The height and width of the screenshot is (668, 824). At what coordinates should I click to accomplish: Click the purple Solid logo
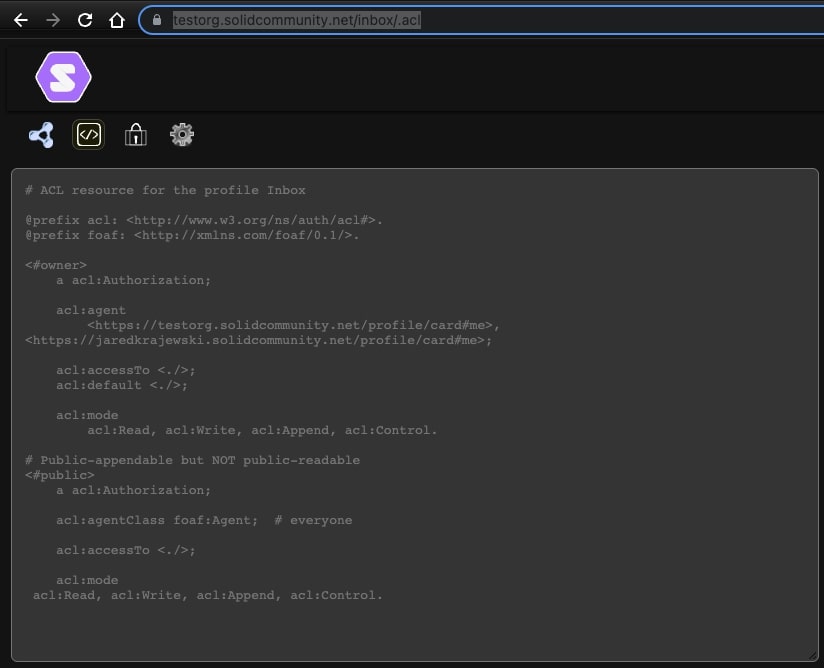(x=64, y=77)
